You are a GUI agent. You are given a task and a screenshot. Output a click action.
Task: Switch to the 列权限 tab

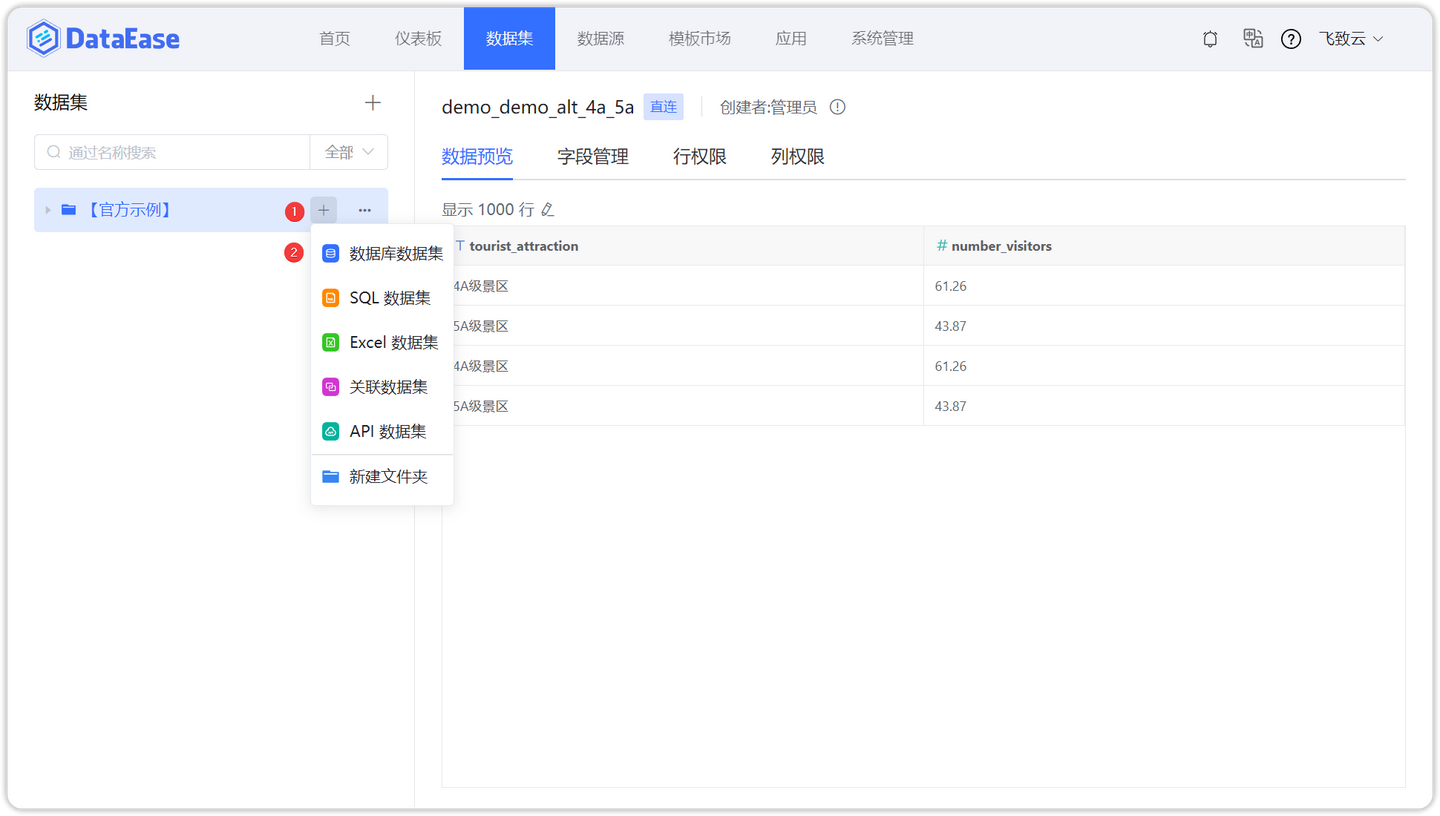click(798, 157)
